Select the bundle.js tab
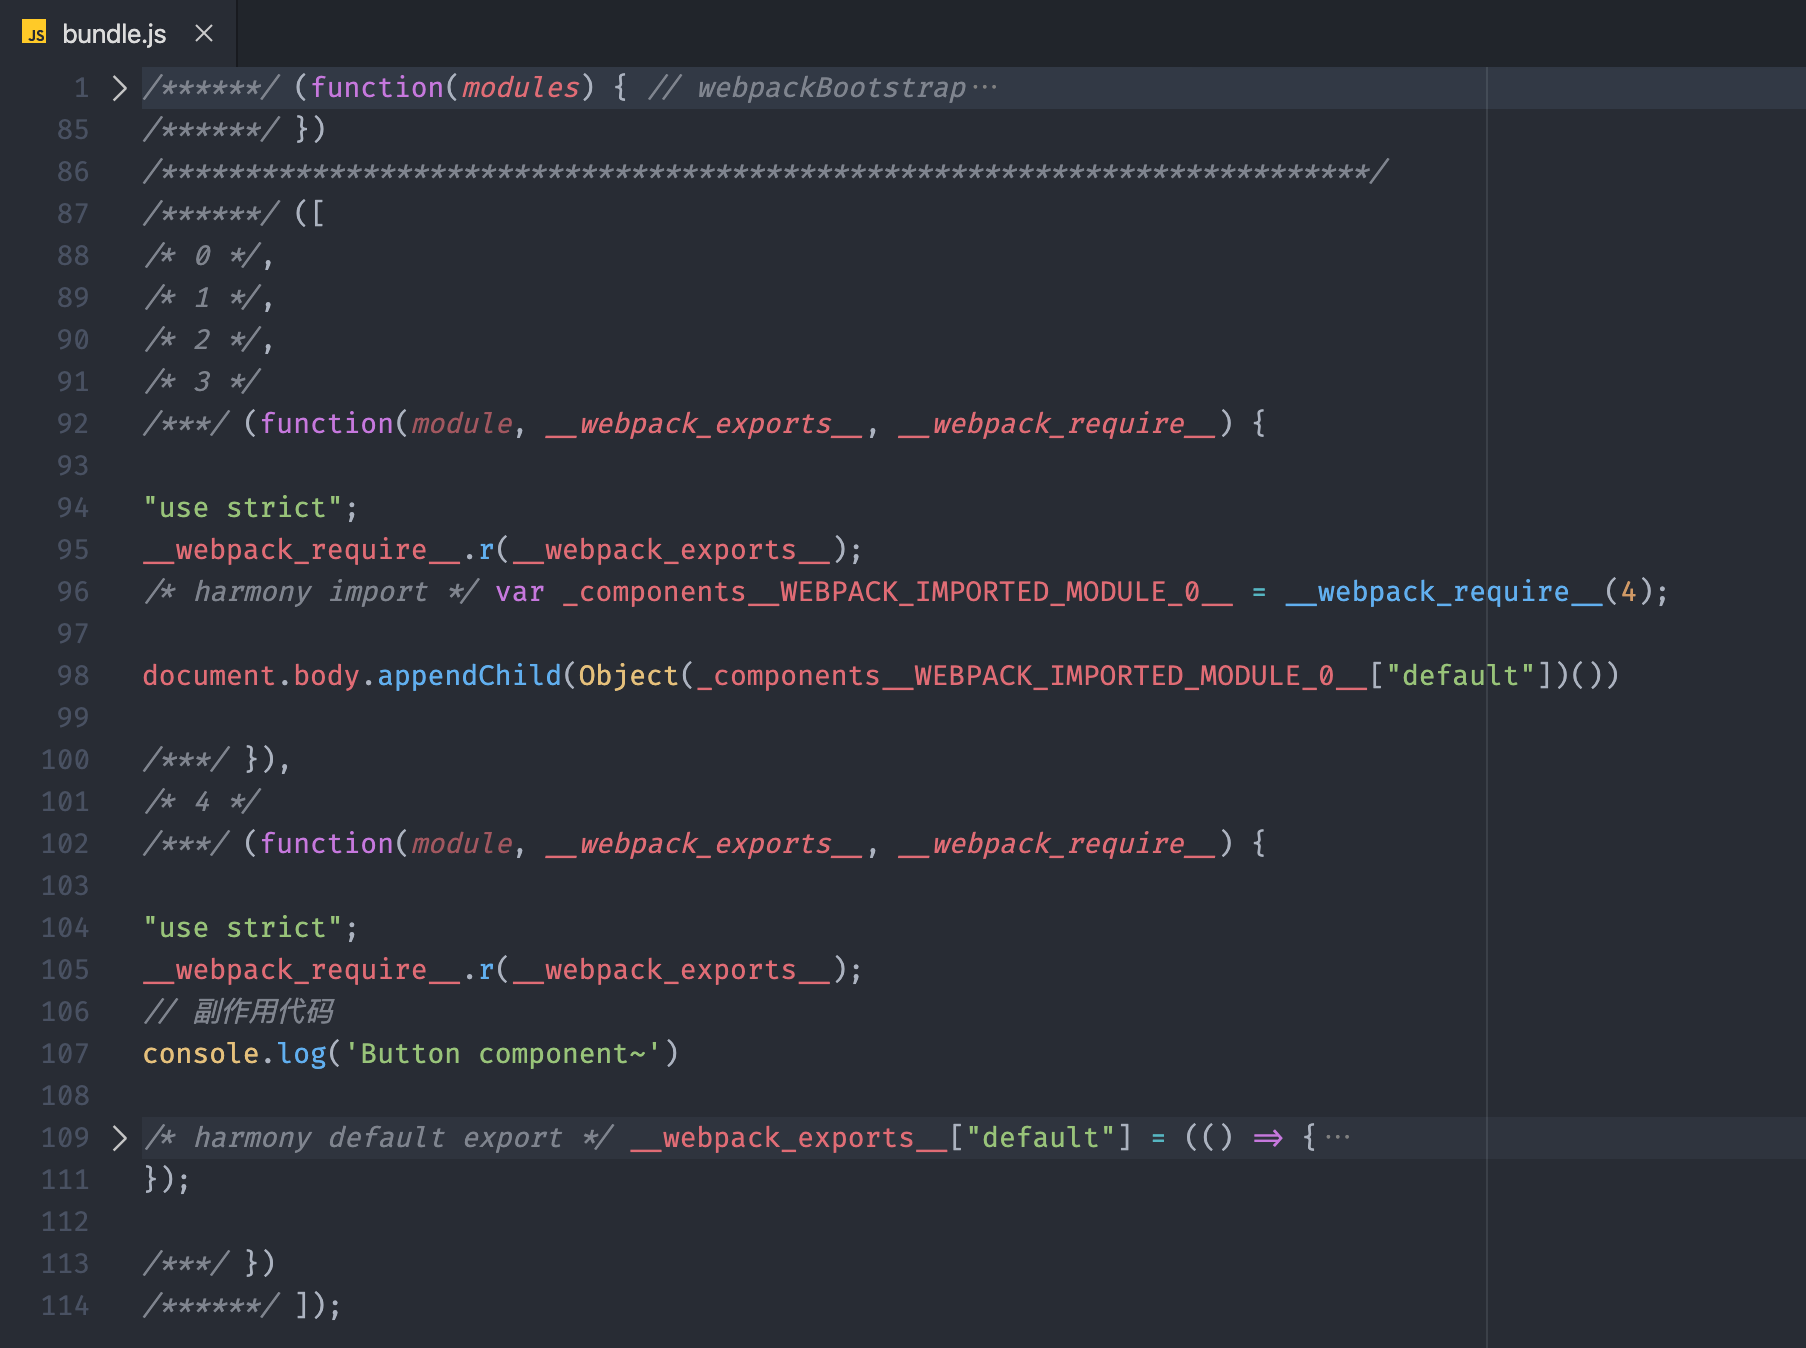 click(117, 34)
